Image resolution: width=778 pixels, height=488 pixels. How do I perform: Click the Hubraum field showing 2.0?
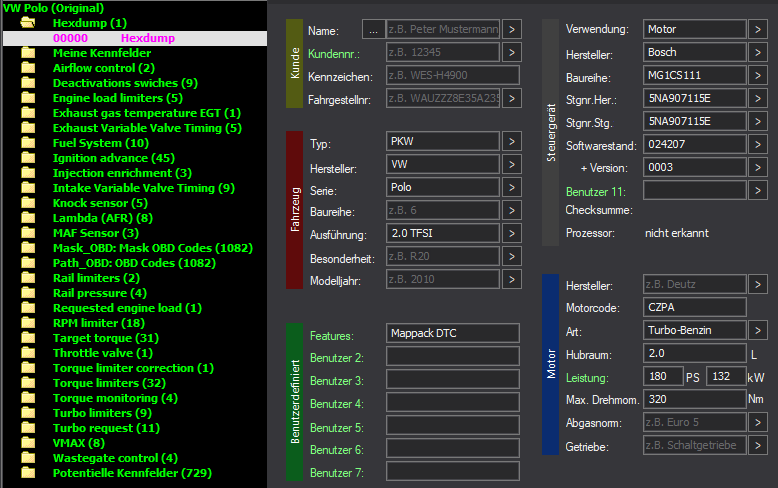(x=695, y=354)
